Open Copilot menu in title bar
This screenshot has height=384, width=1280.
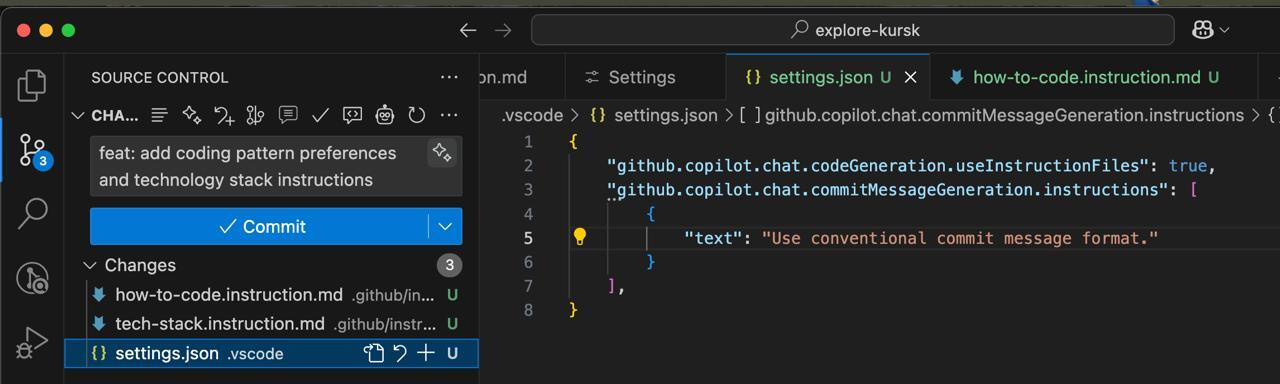1210,30
